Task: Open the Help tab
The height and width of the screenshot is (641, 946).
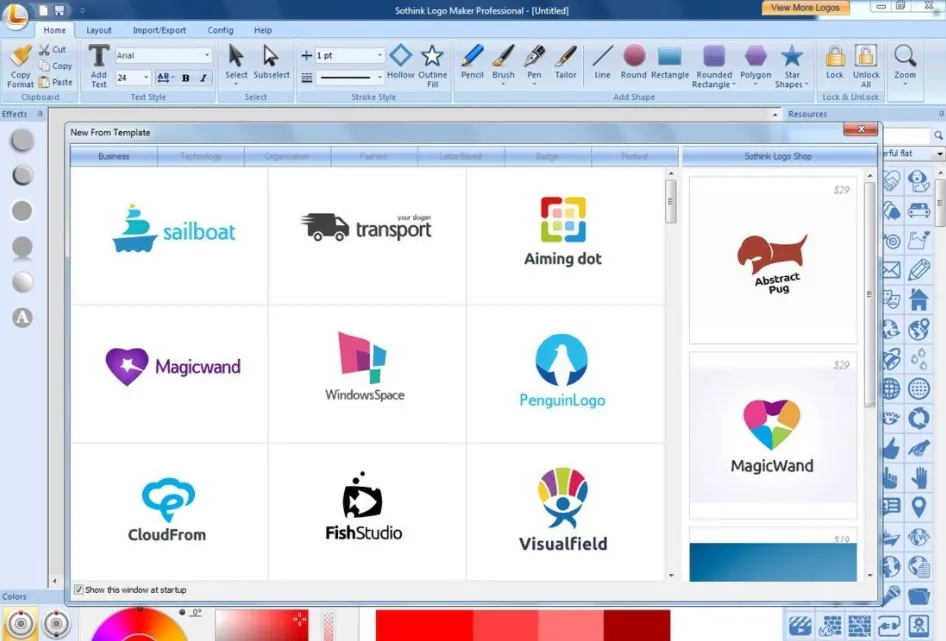Action: pos(262,30)
